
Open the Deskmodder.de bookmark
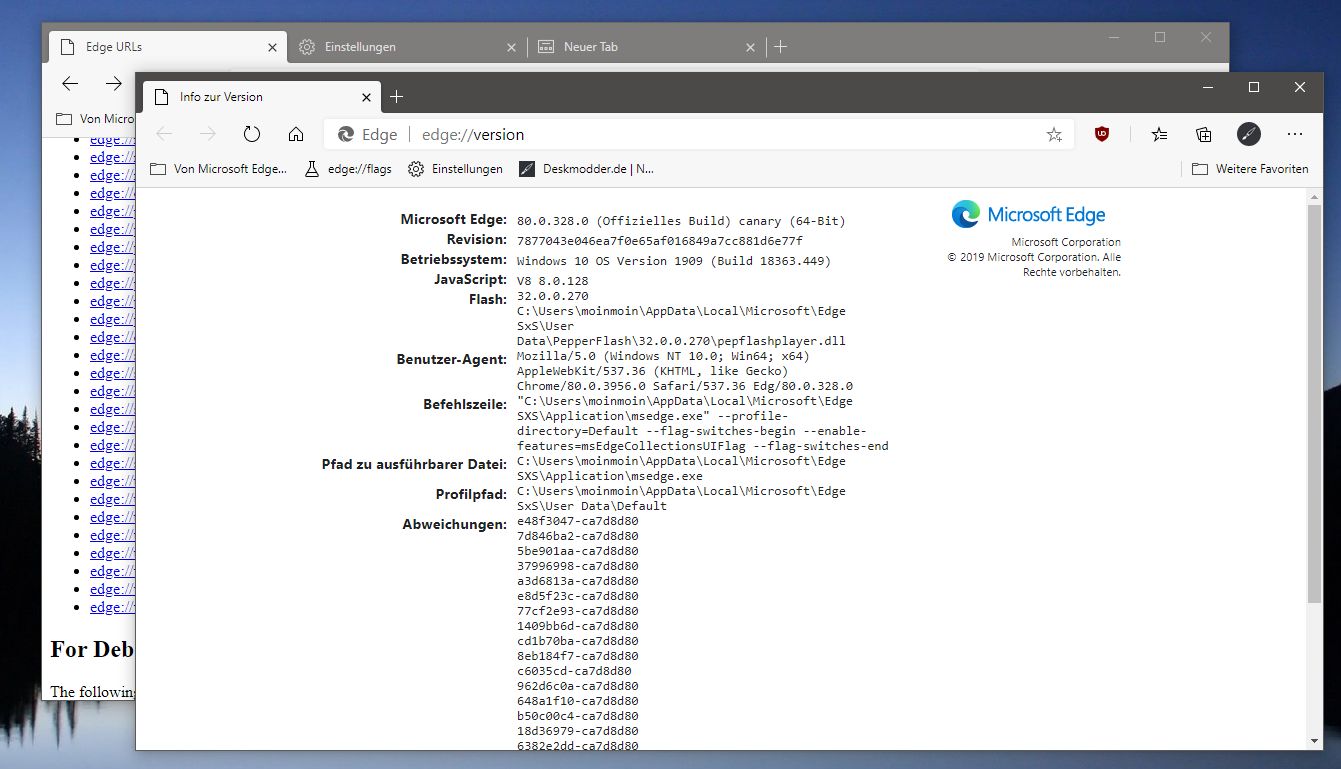pos(587,169)
